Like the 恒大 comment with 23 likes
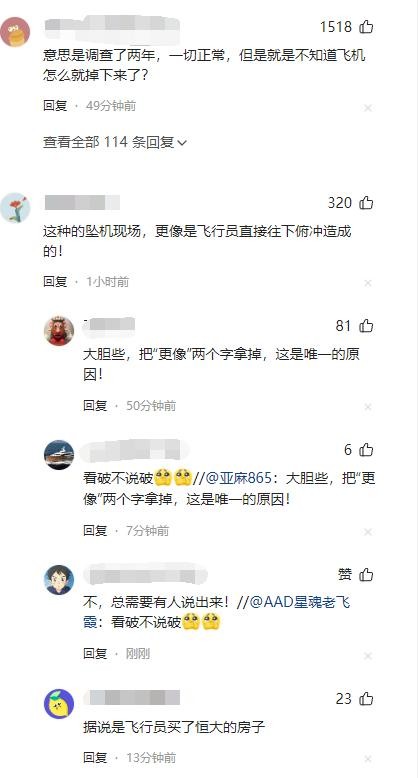 [366, 699]
